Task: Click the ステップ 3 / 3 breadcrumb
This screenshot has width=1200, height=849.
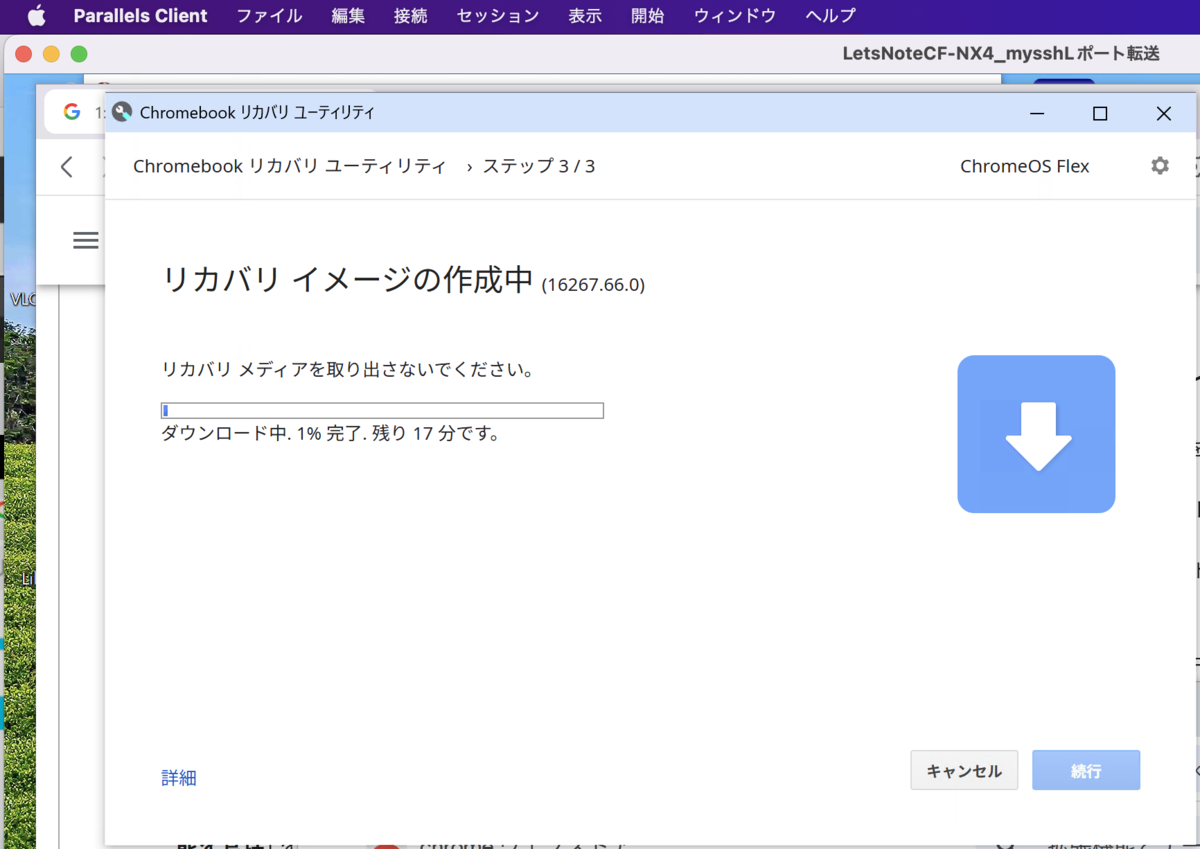Action: pos(539,166)
